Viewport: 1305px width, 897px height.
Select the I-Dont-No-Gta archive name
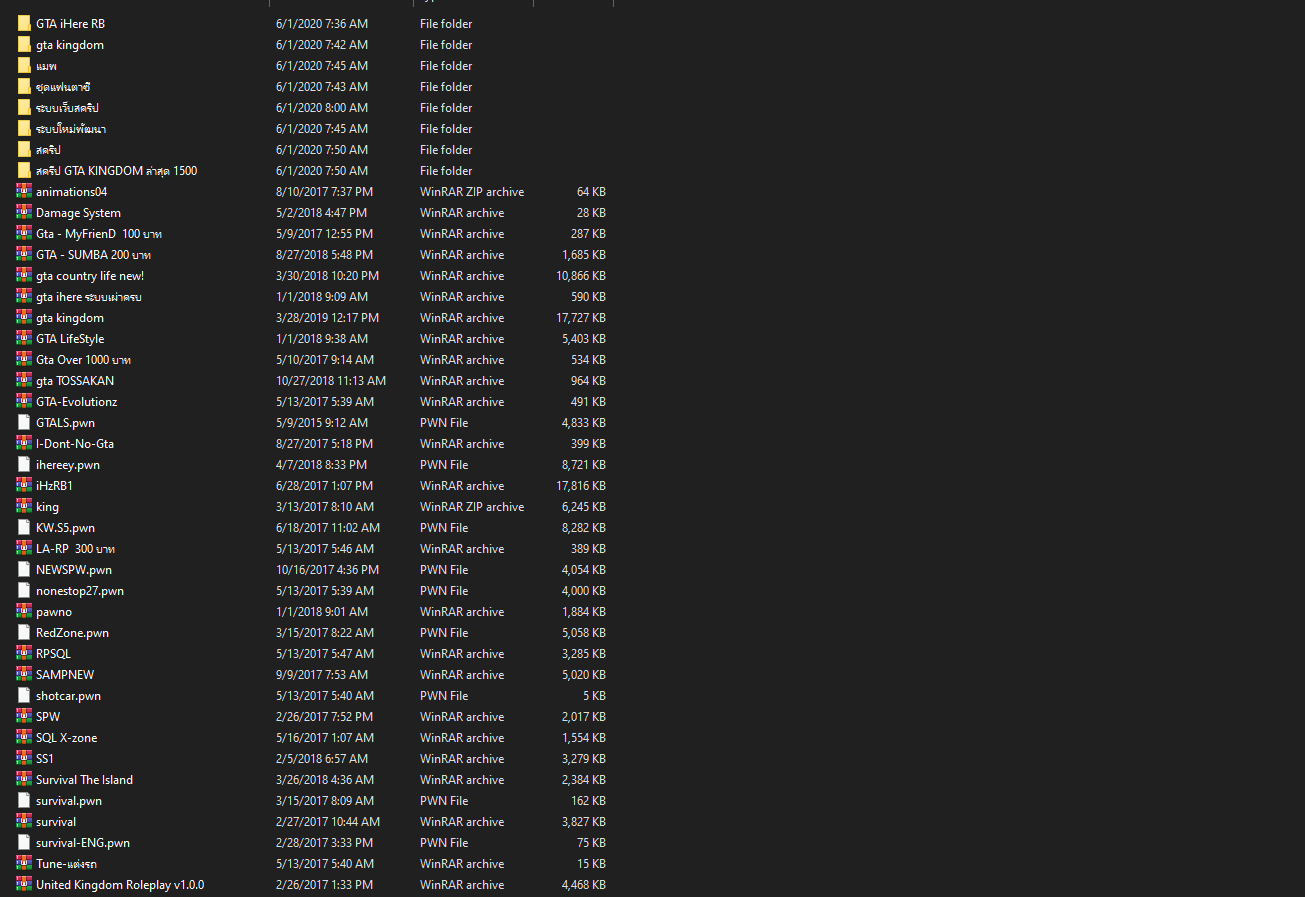click(75, 444)
